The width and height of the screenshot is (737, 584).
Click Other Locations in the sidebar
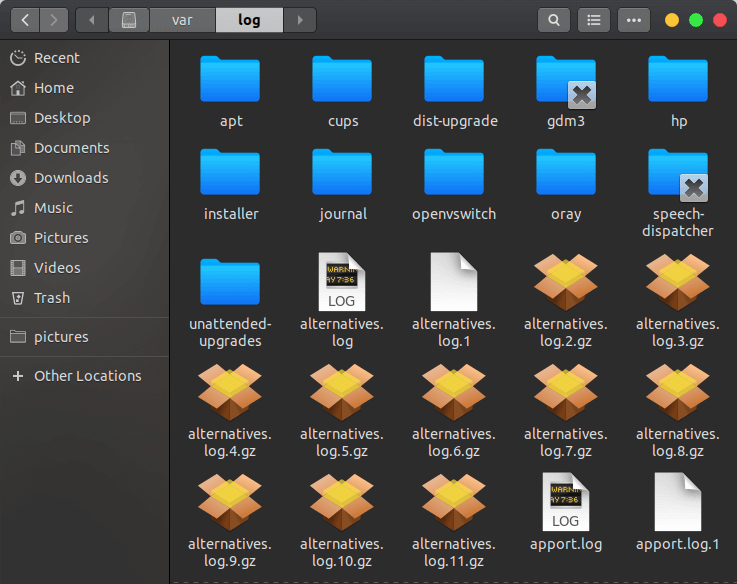(85, 376)
